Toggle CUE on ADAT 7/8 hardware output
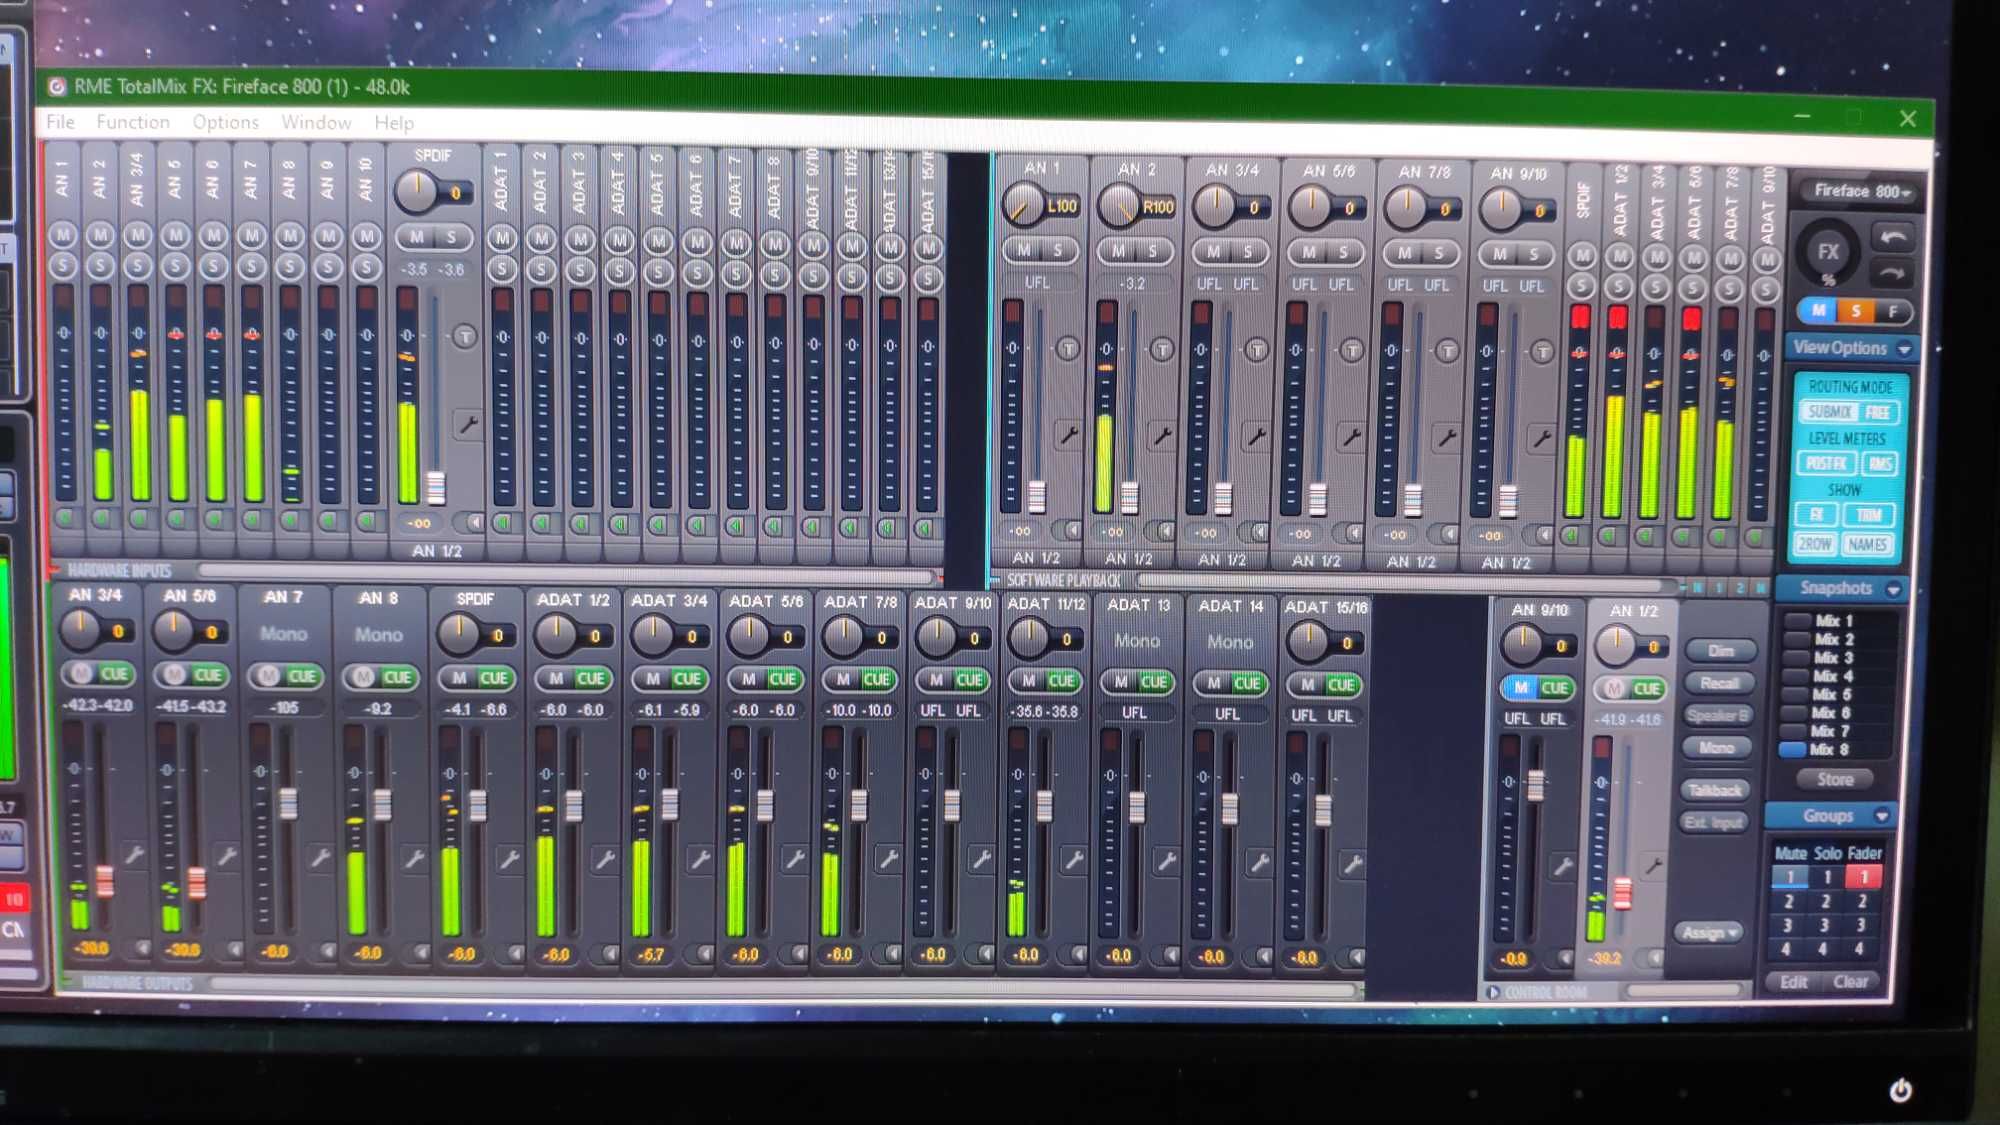2000x1125 pixels. coord(876,679)
